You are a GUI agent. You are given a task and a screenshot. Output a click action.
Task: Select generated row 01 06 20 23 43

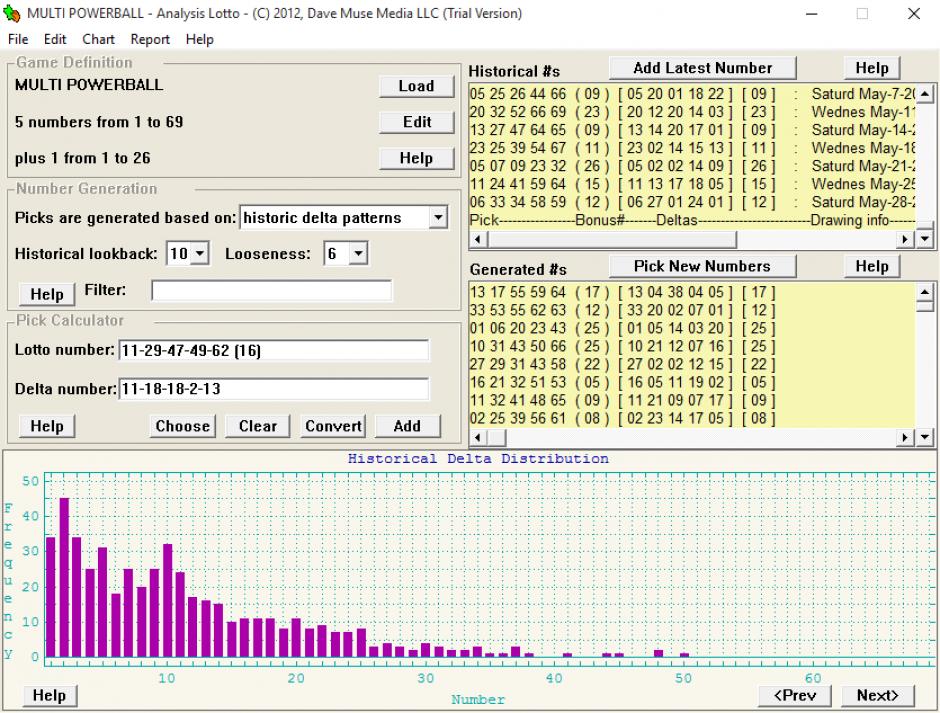[x=692, y=329]
